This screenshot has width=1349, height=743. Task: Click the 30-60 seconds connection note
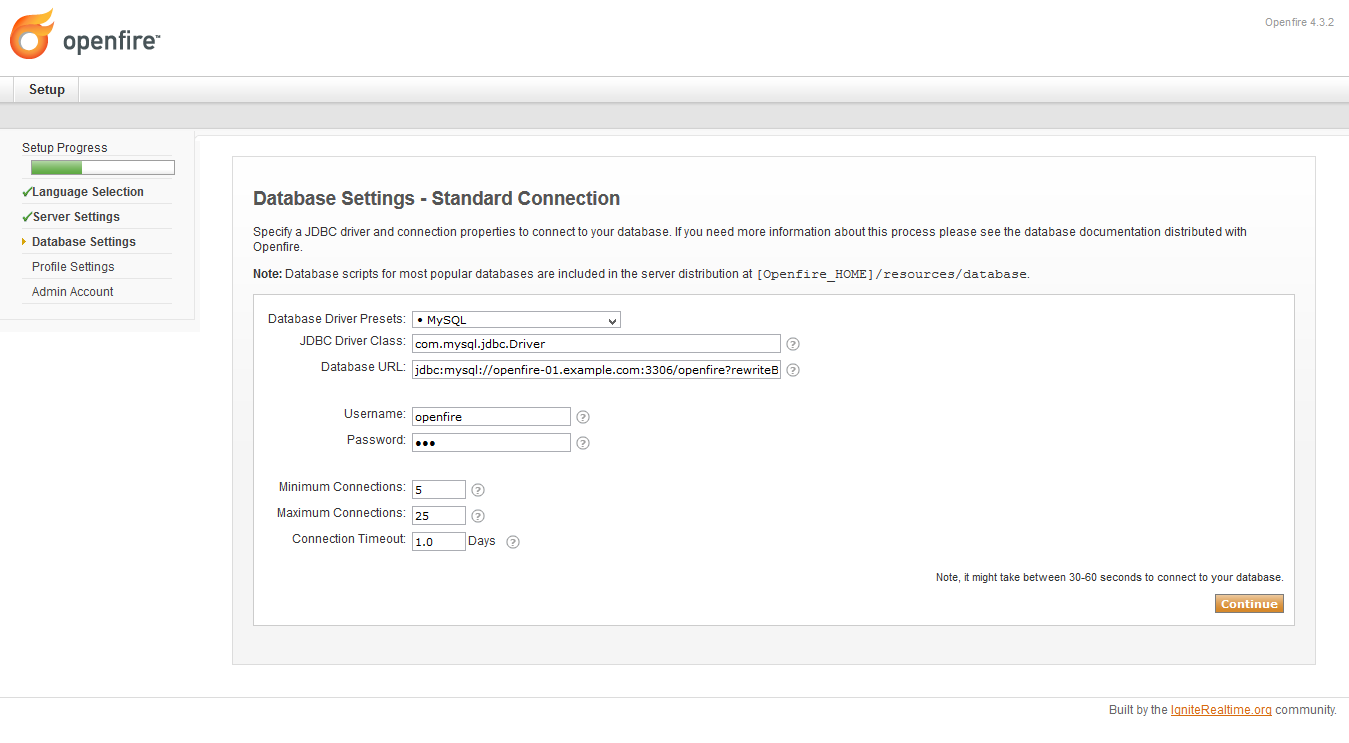(x=1109, y=578)
